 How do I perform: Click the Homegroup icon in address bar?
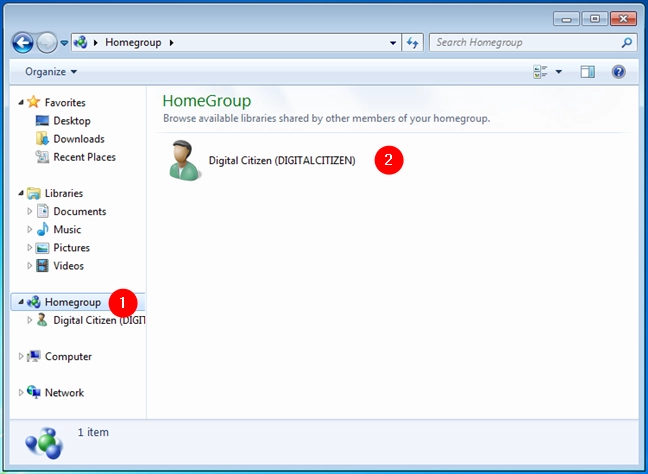click(x=81, y=42)
